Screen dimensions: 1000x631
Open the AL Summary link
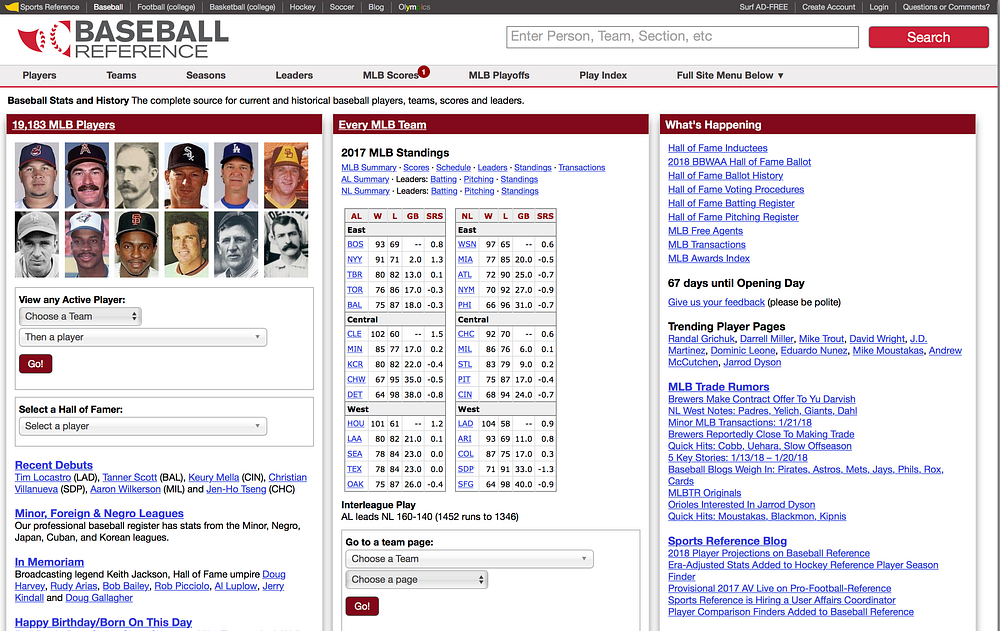point(365,179)
